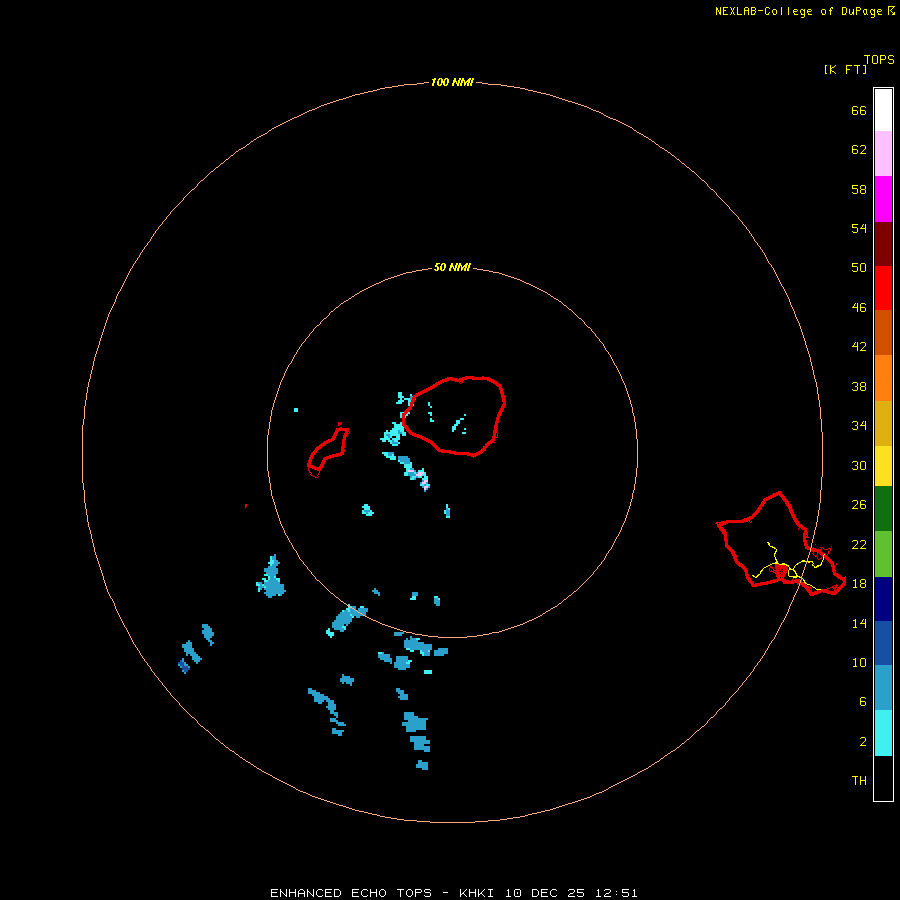Click the legend value '26'
The image size is (900, 900).
[x=859, y=505]
